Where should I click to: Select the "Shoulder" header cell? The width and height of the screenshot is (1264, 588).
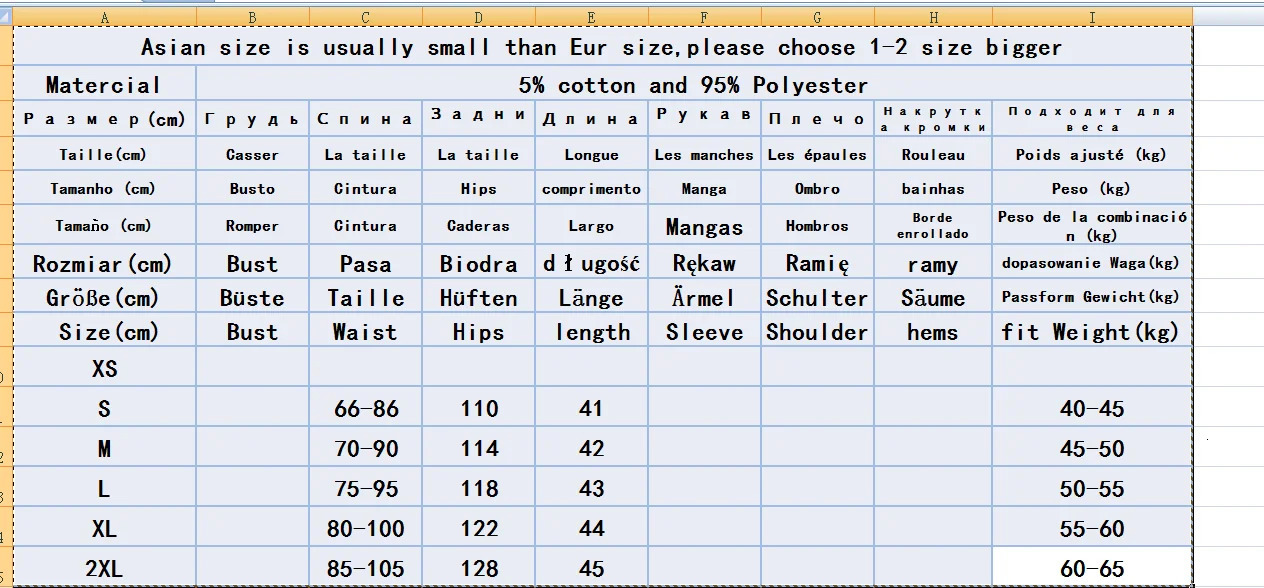pos(817,332)
